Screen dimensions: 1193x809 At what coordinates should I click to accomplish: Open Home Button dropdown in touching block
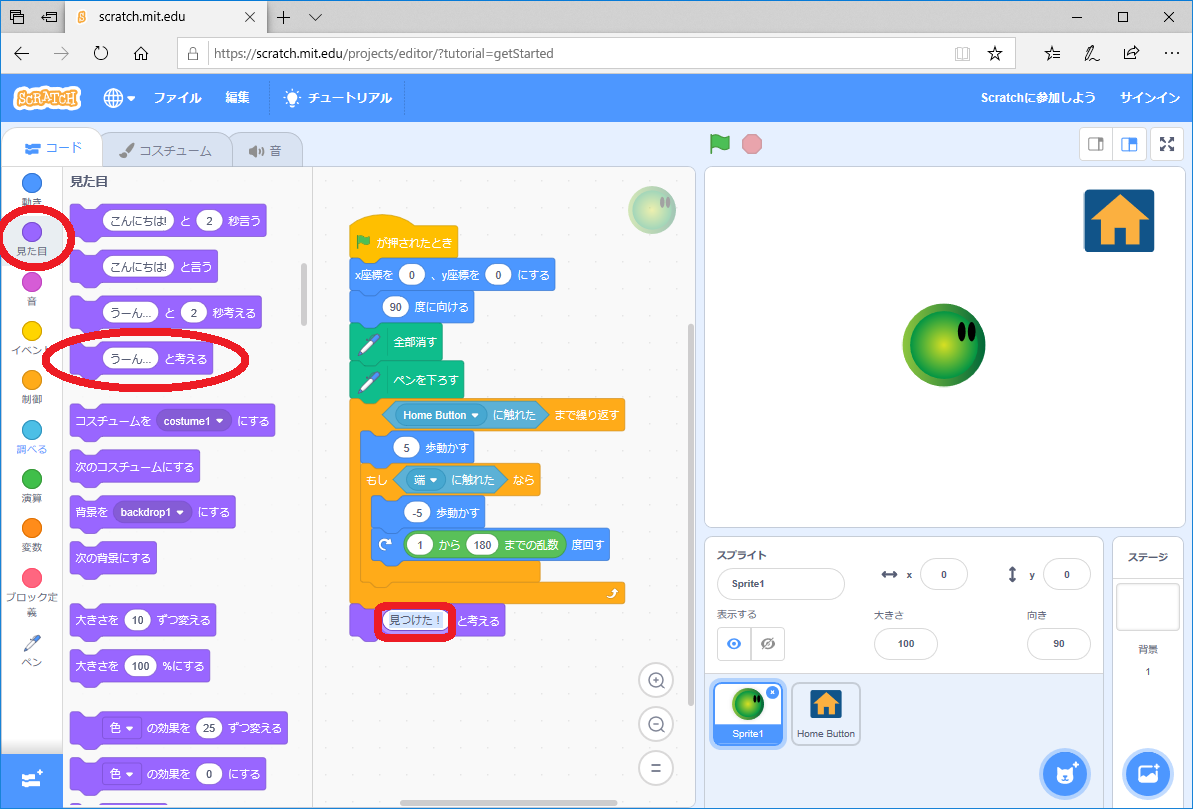pyautogui.click(x=441, y=415)
